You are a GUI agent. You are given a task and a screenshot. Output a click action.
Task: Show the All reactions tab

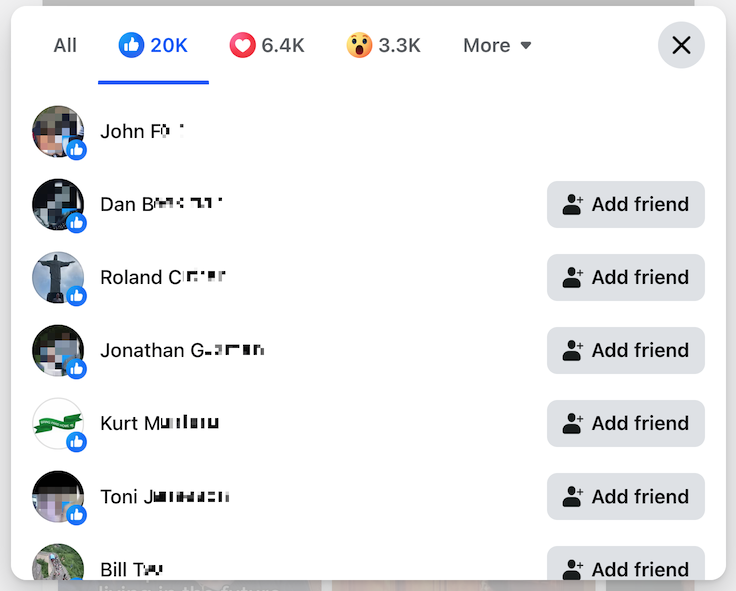coord(65,46)
